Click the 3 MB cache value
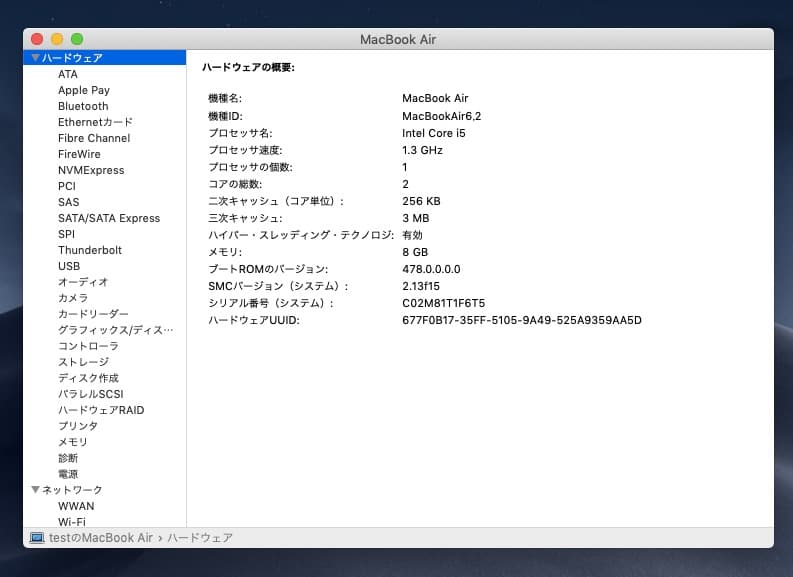This screenshot has height=577, width=793. (416, 218)
